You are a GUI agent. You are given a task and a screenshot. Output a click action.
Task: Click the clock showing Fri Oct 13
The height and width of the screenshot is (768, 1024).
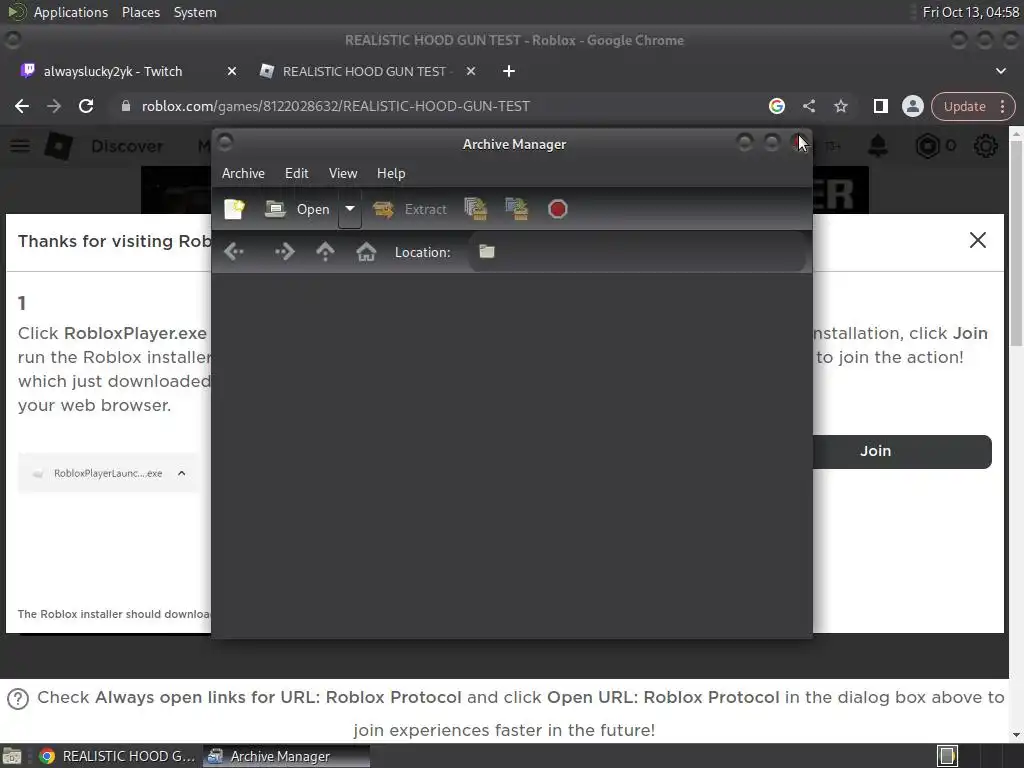pyautogui.click(x=970, y=12)
